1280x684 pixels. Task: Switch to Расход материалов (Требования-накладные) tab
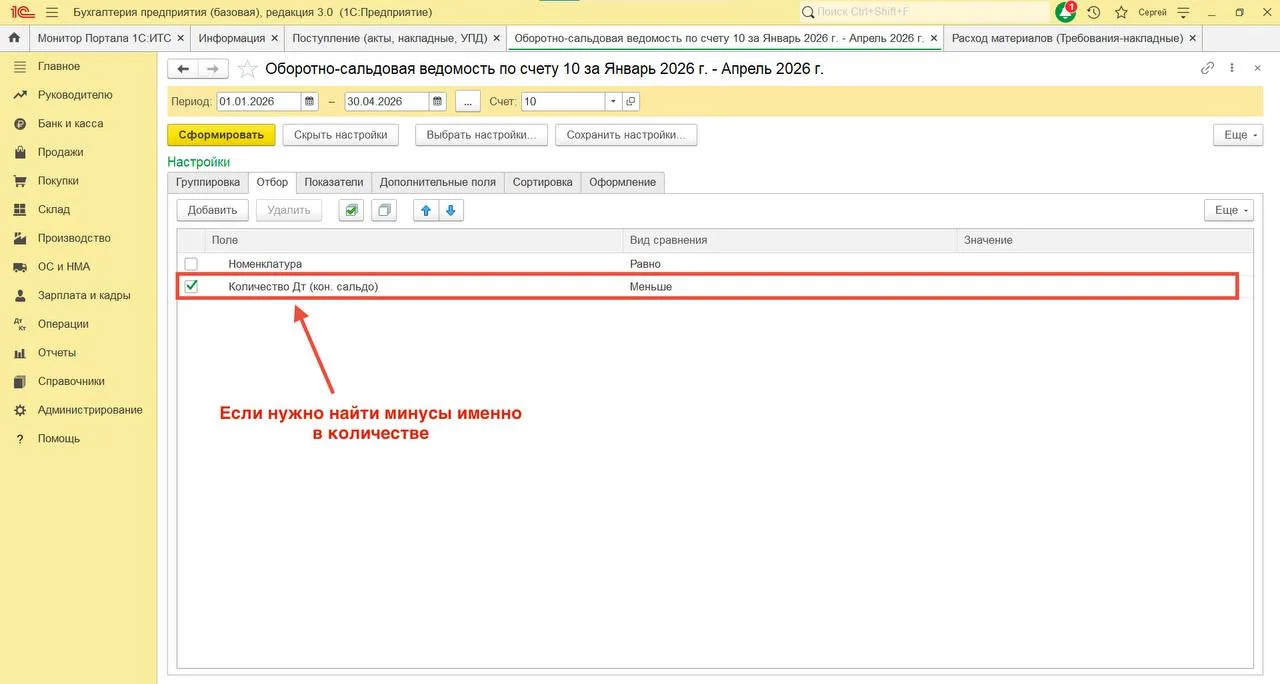pyautogui.click(x=1067, y=38)
